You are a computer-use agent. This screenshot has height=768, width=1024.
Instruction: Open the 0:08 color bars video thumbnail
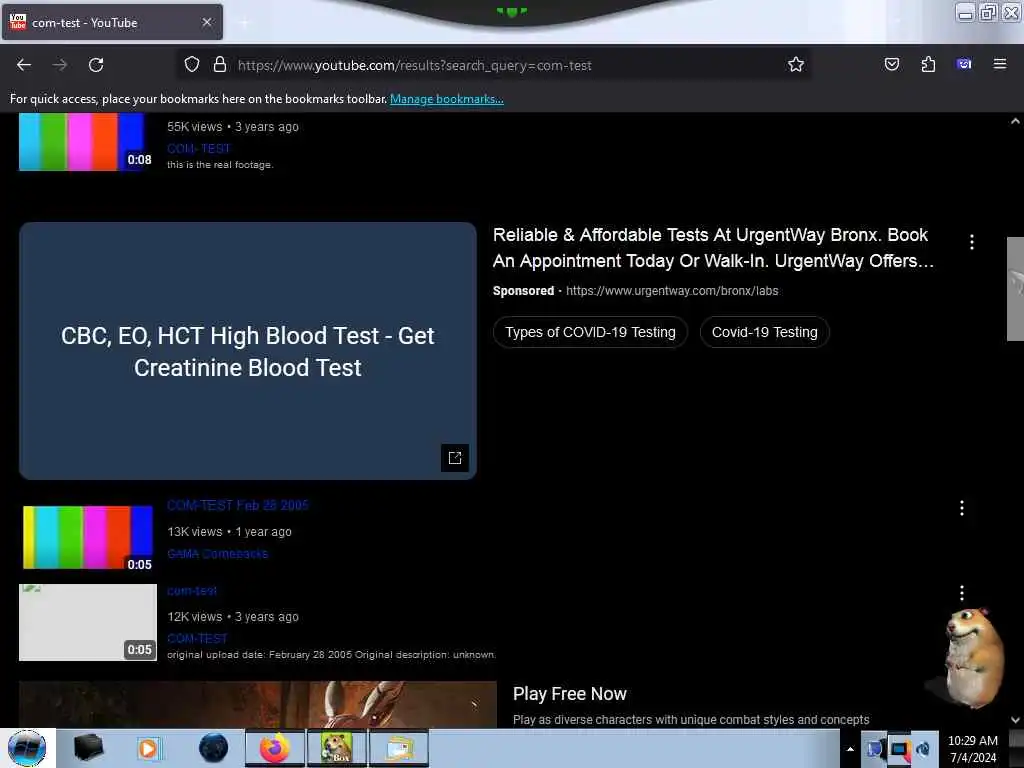click(86, 141)
